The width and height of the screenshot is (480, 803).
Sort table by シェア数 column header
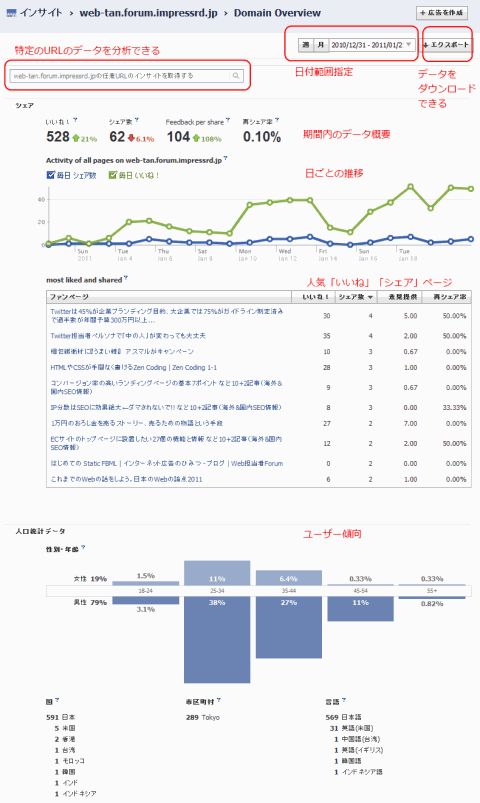356,297
